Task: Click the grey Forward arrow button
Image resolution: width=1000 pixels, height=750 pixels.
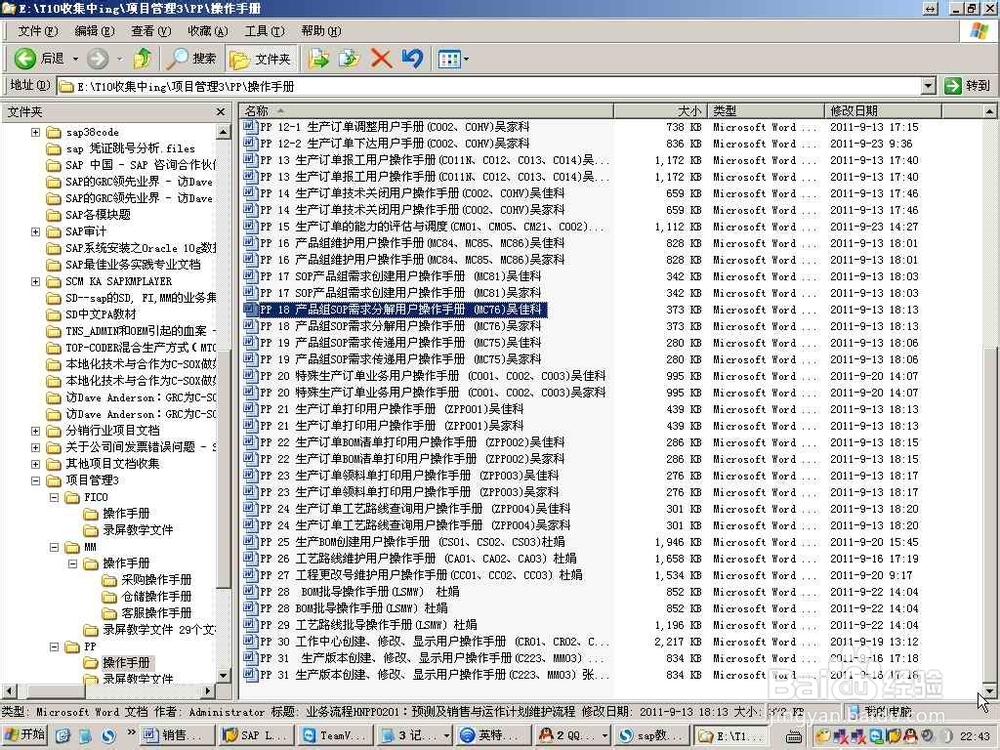Action: click(x=98, y=59)
